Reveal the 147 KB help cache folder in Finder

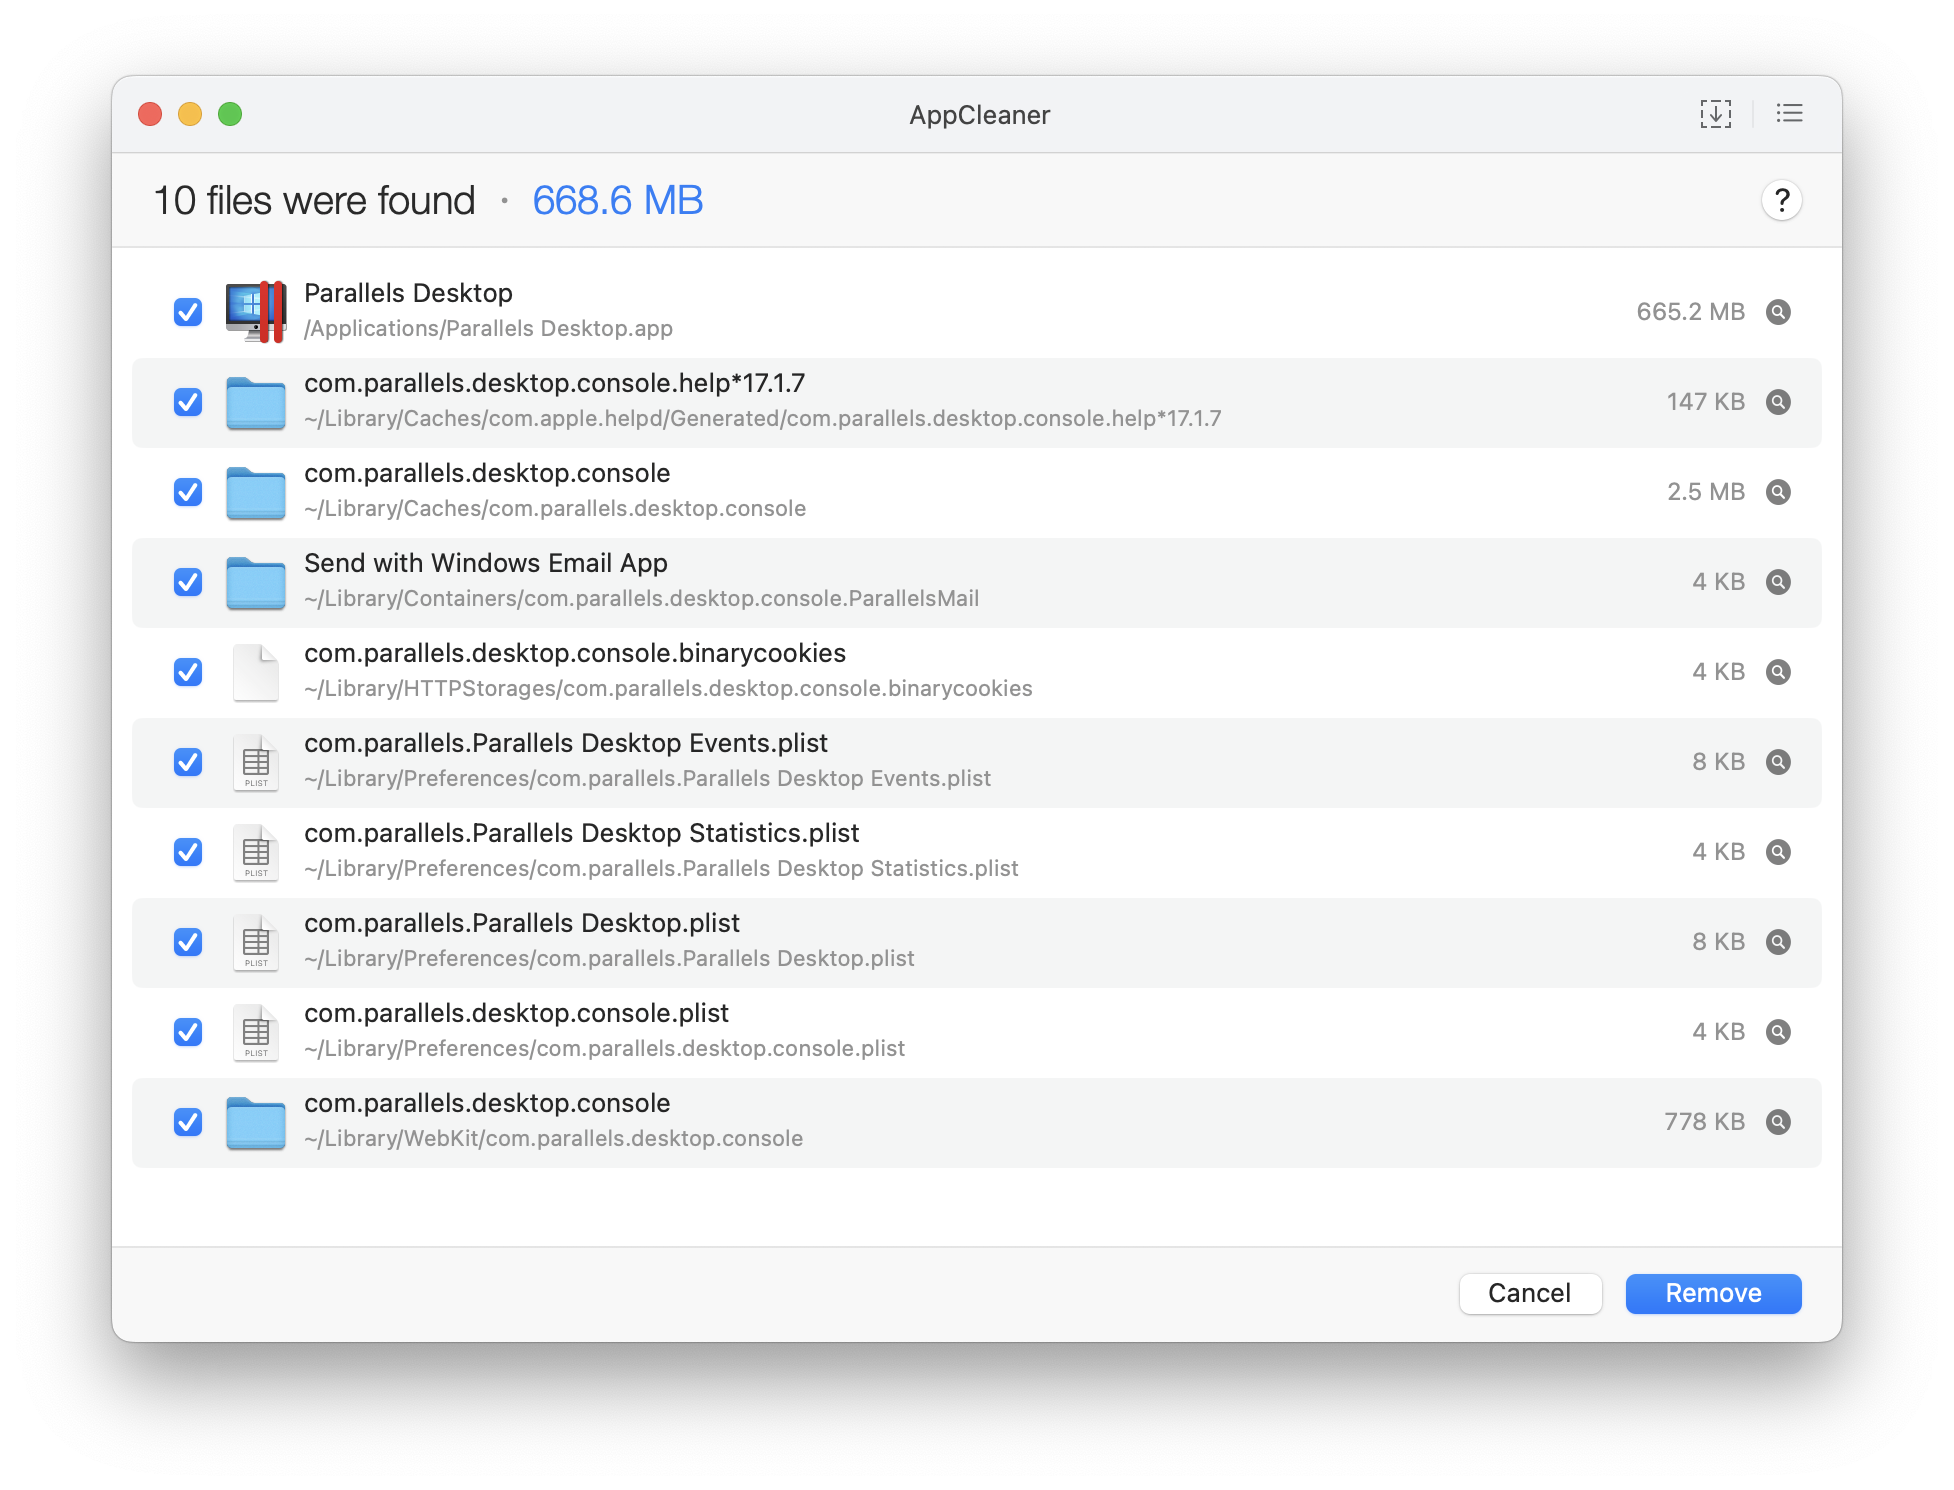pos(1778,402)
